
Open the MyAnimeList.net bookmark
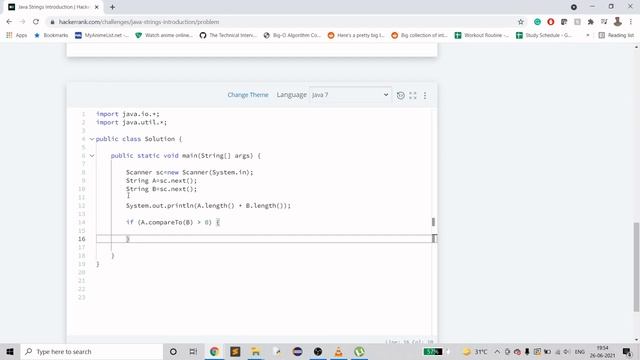tap(102, 36)
